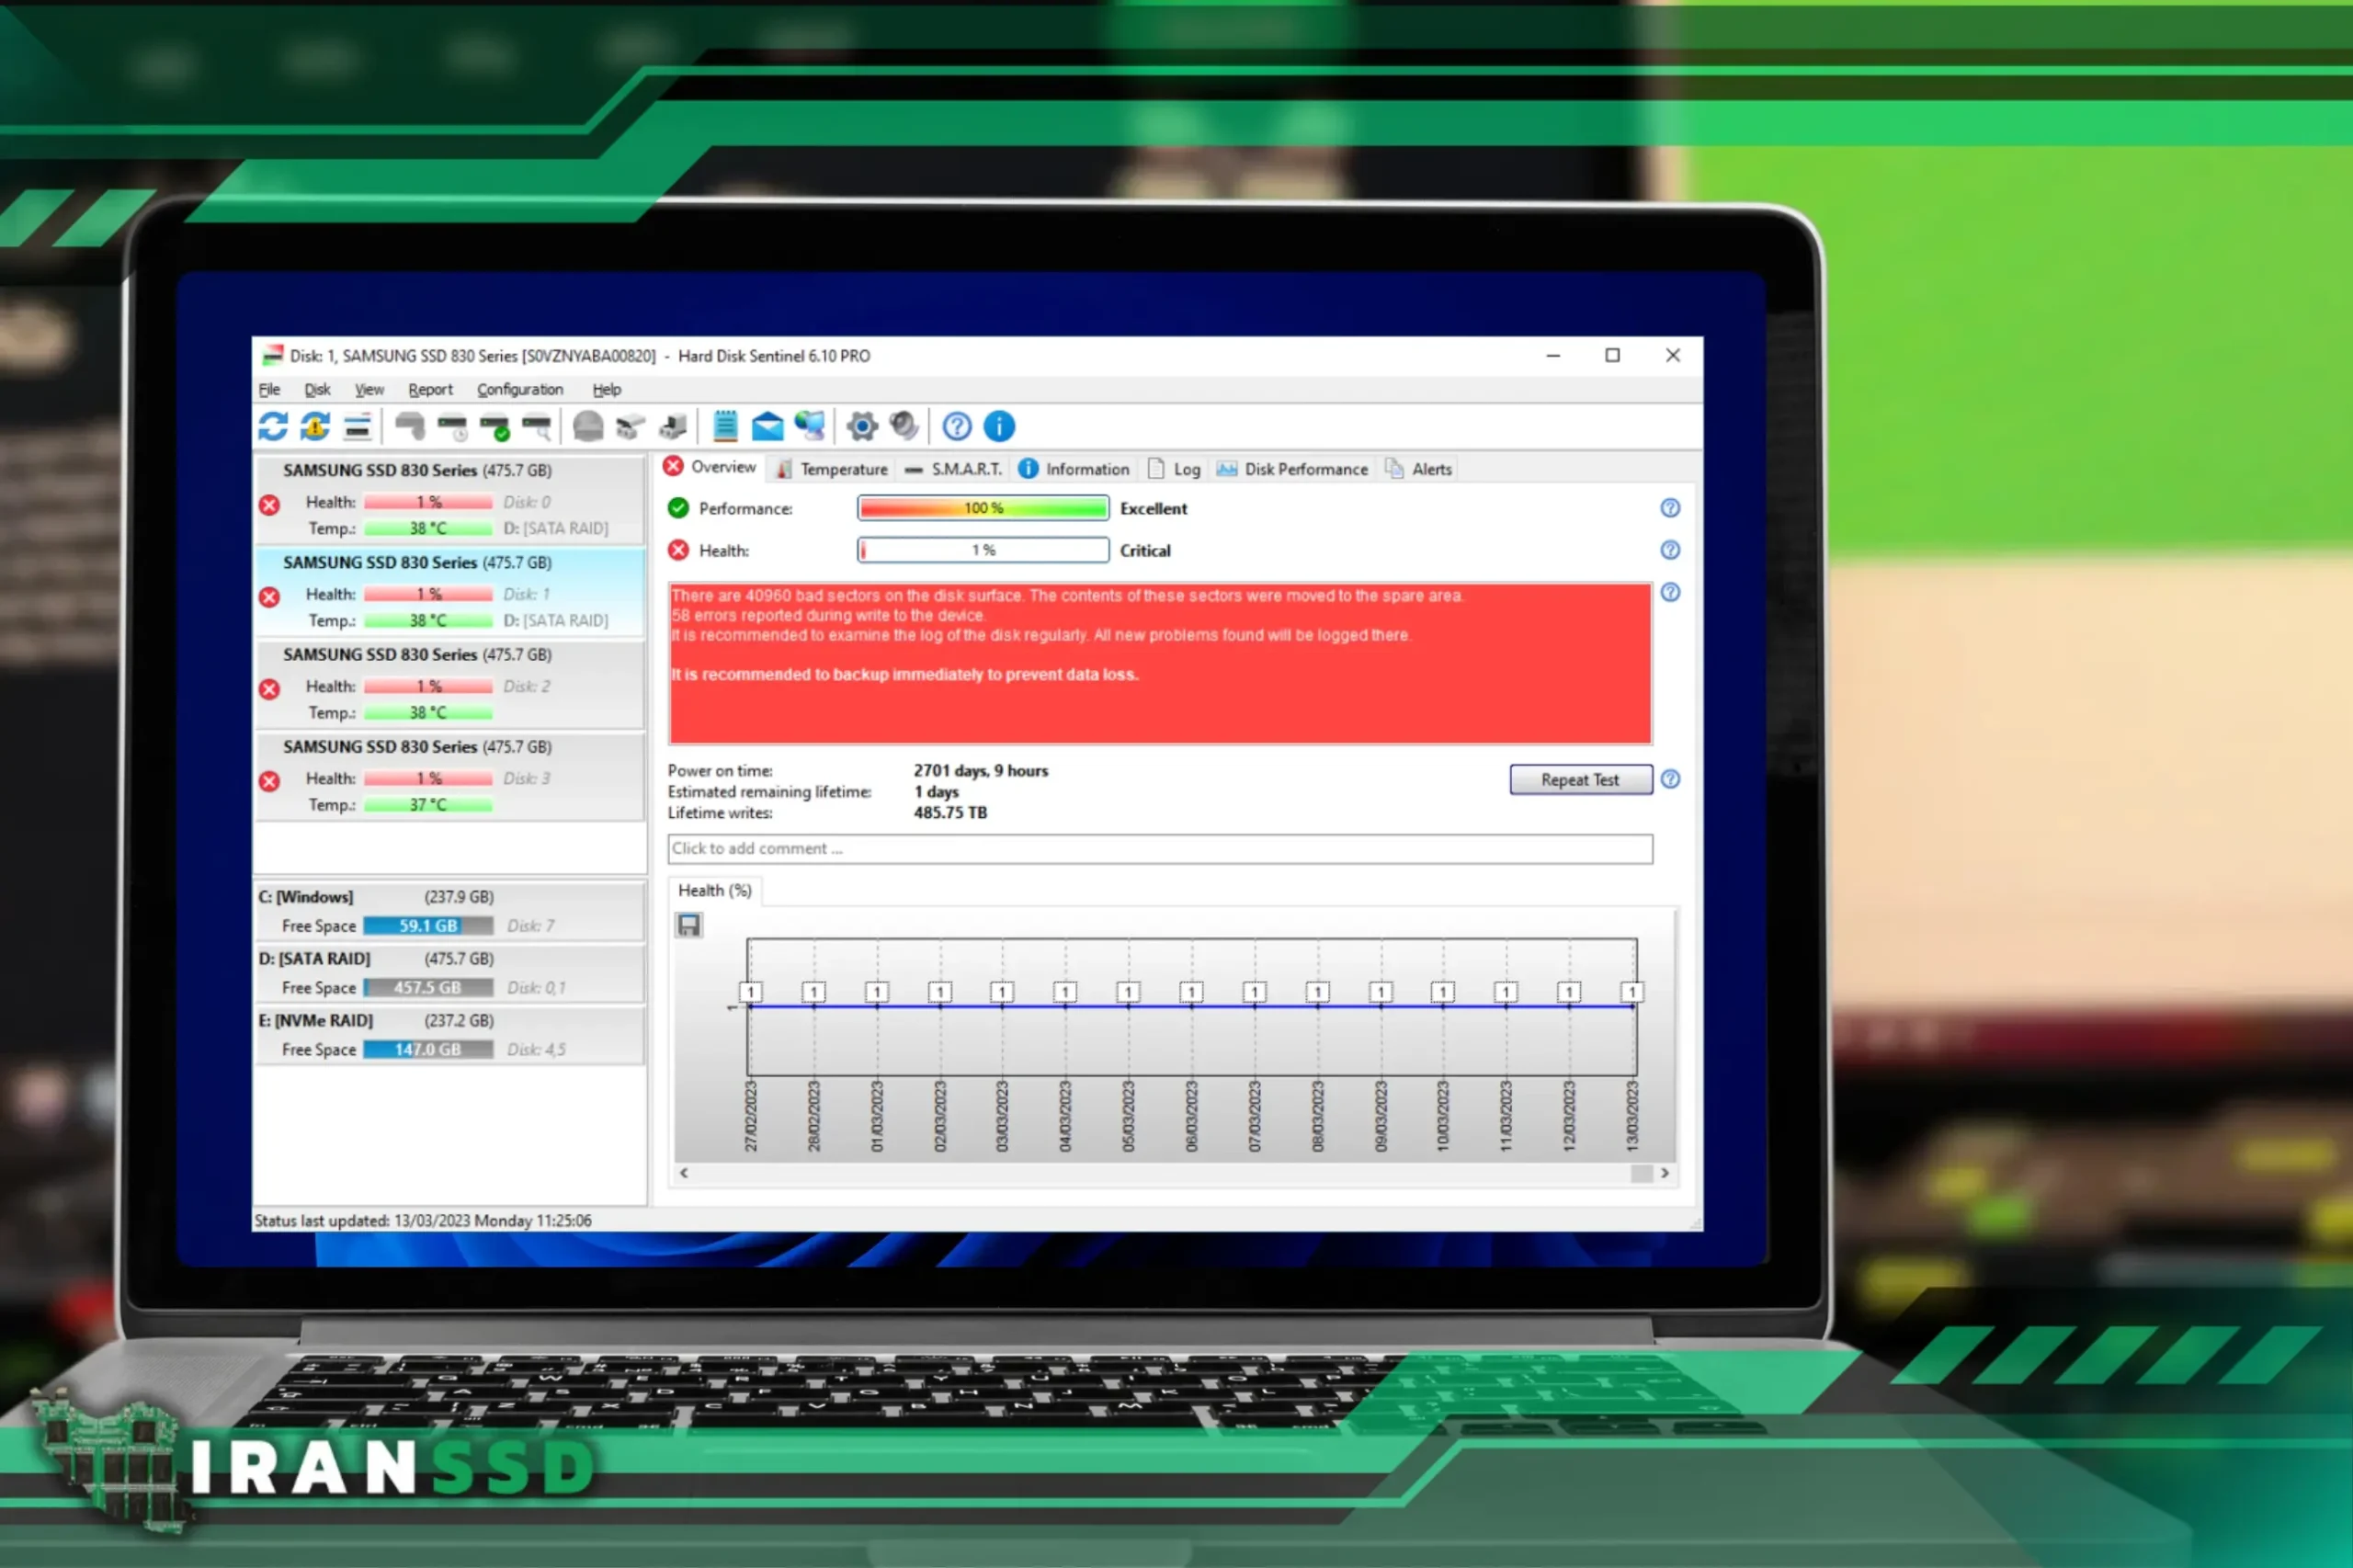Image resolution: width=2353 pixels, height=1568 pixels.
Task: Click the save icon in Health graph
Action: (x=689, y=925)
